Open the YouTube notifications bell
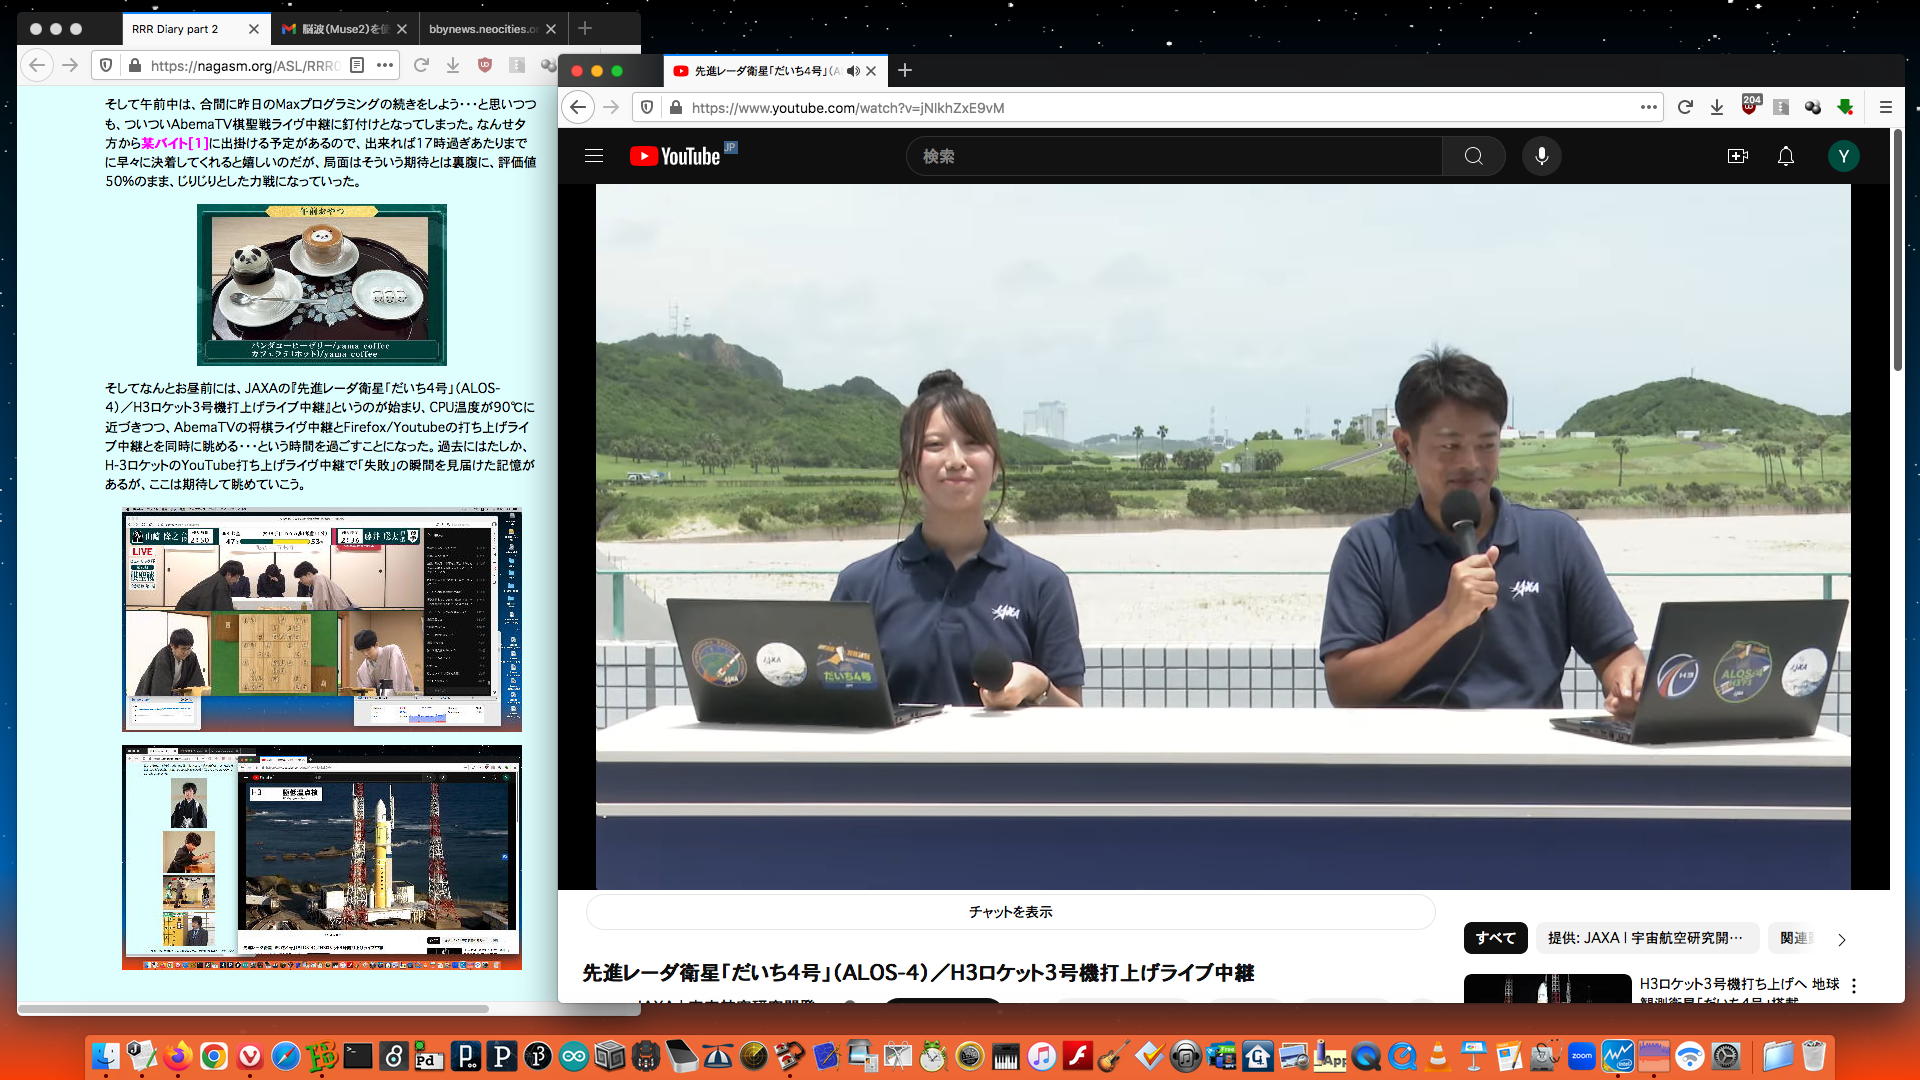The width and height of the screenshot is (1920, 1080). 1785,156
